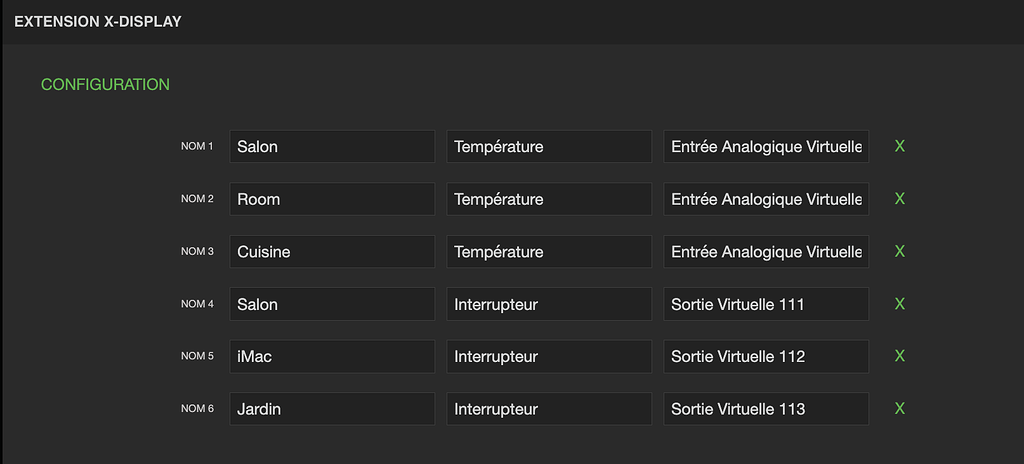Click NOM 4 Salon name field
The height and width of the screenshot is (464, 1024).
pyautogui.click(x=332, y=304)
